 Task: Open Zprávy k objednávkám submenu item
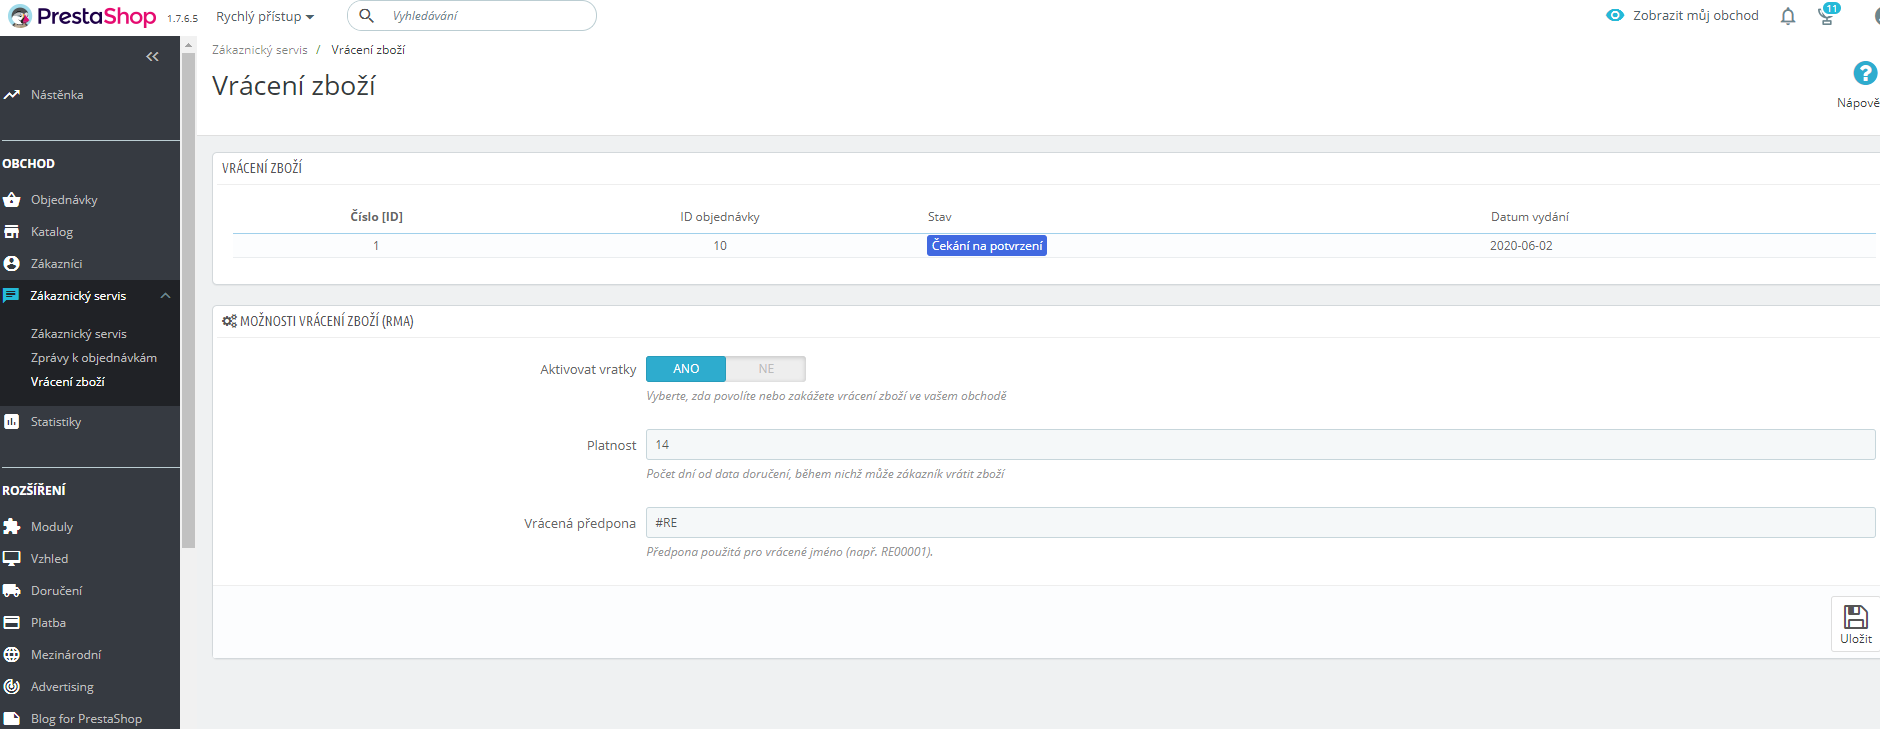(94, 358)
